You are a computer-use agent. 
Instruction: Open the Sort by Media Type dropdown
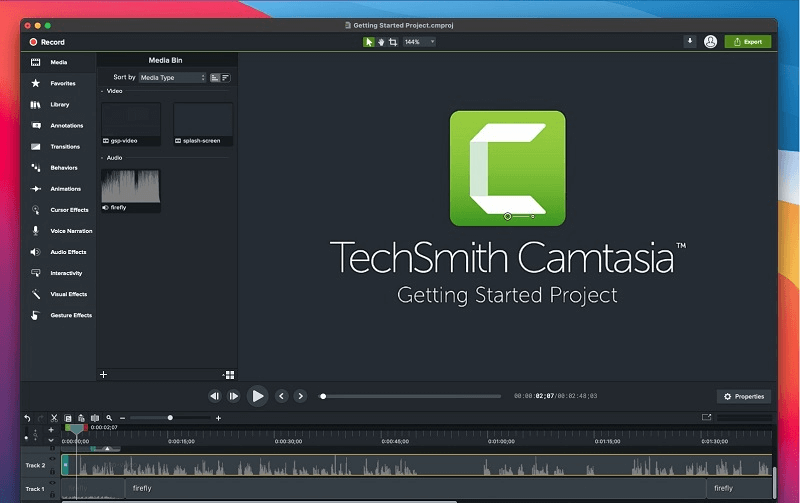(172, 78)
